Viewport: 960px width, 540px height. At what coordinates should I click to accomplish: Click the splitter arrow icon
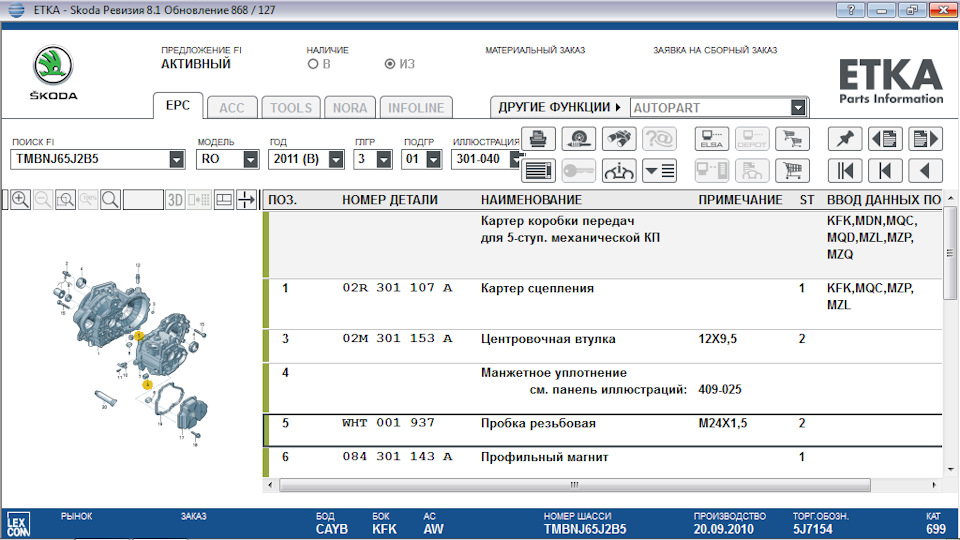246,200
